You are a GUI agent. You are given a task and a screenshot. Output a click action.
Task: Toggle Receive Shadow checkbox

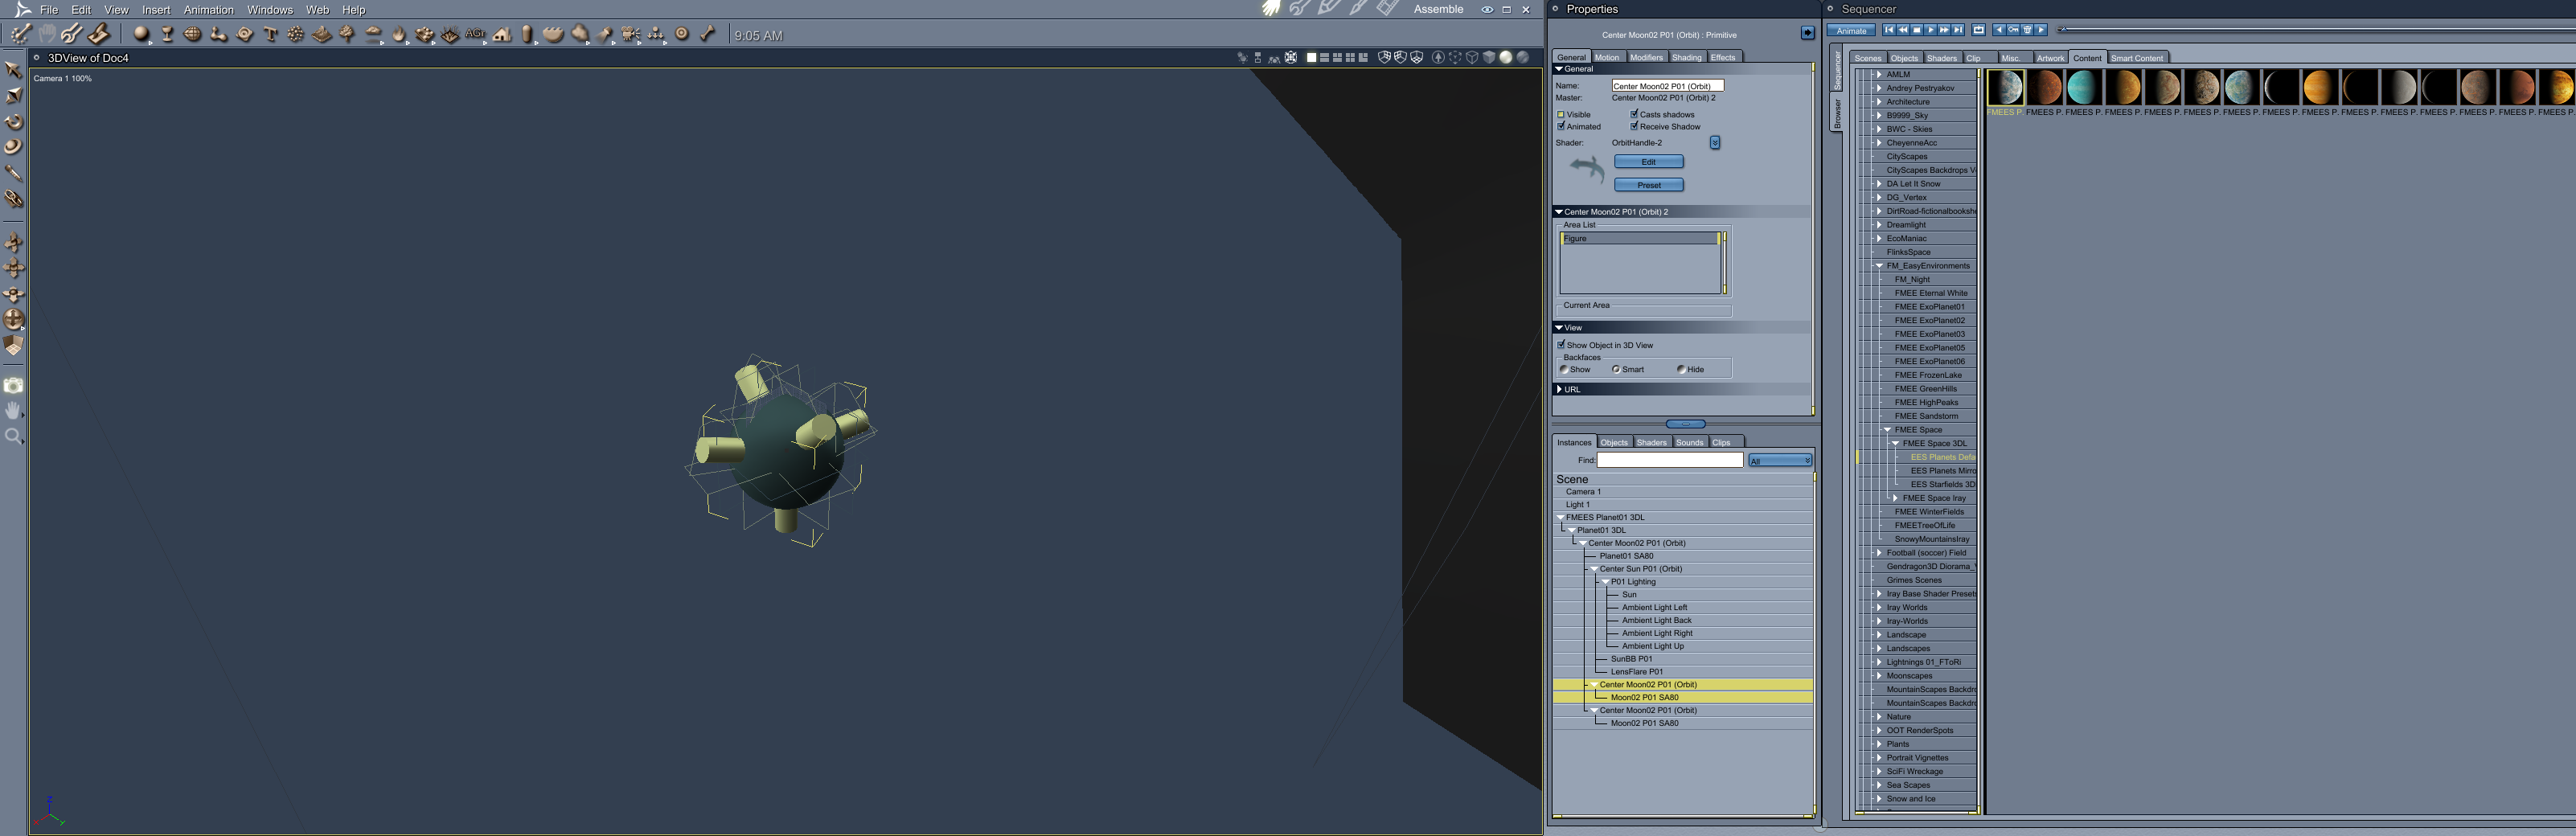tap(1634, 127)
